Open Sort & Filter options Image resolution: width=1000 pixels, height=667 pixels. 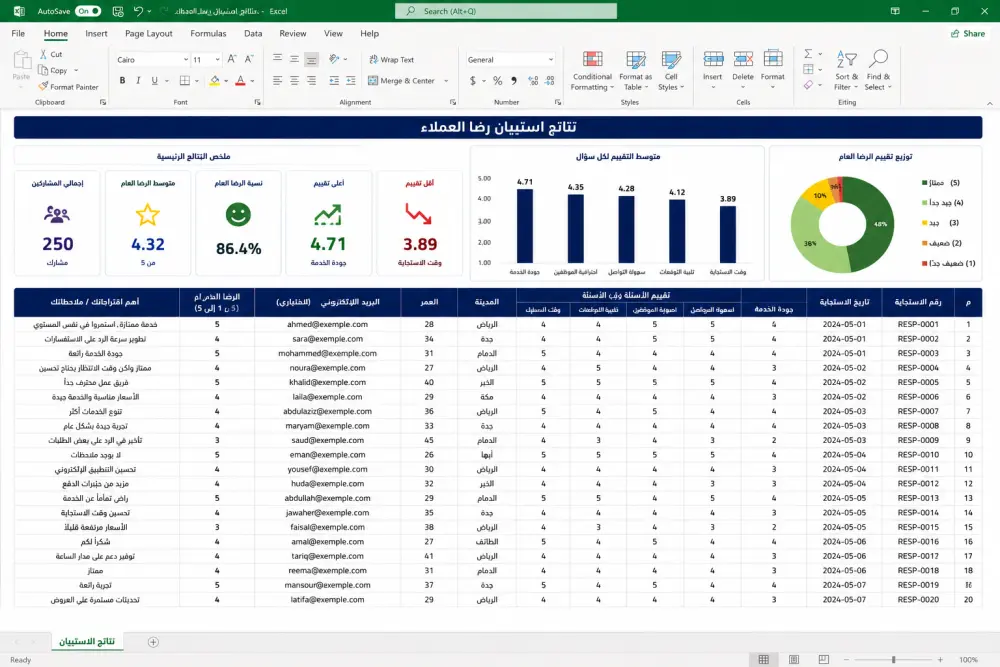coord(846,70)
